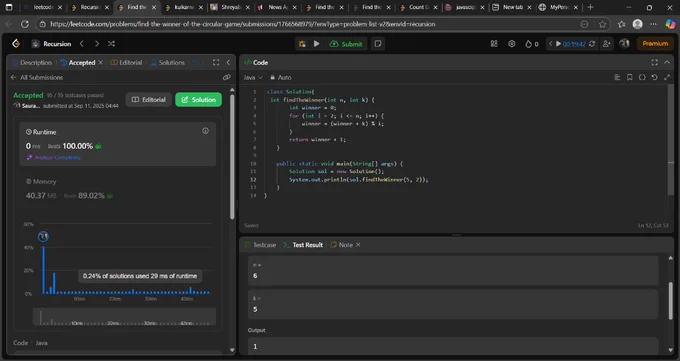The height and width of the screenshot is (361, 680).
Task: Open the Analyze Complexity link
Action: point(54,158)
